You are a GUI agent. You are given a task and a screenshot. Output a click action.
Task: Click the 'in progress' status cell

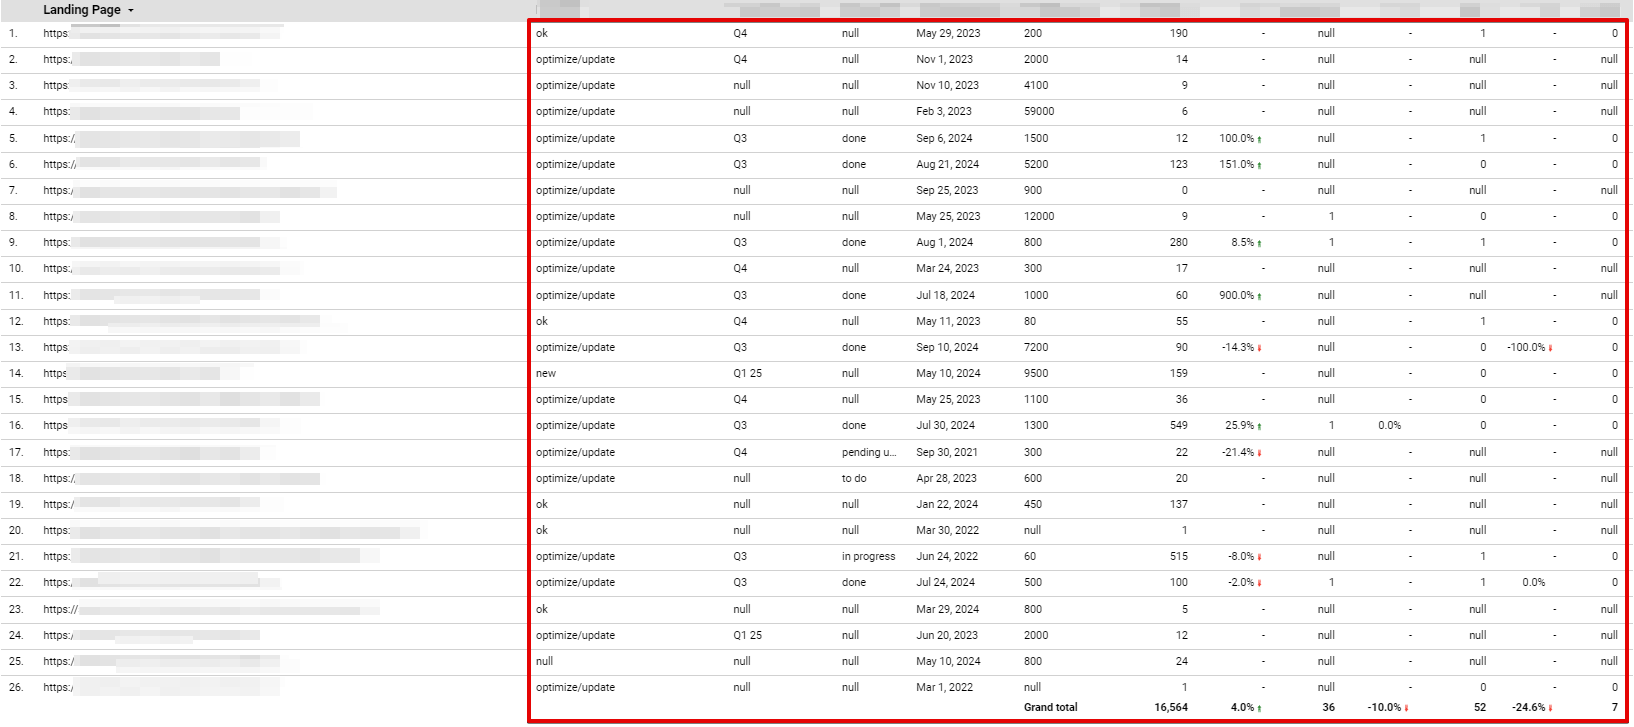click(869, 556)
